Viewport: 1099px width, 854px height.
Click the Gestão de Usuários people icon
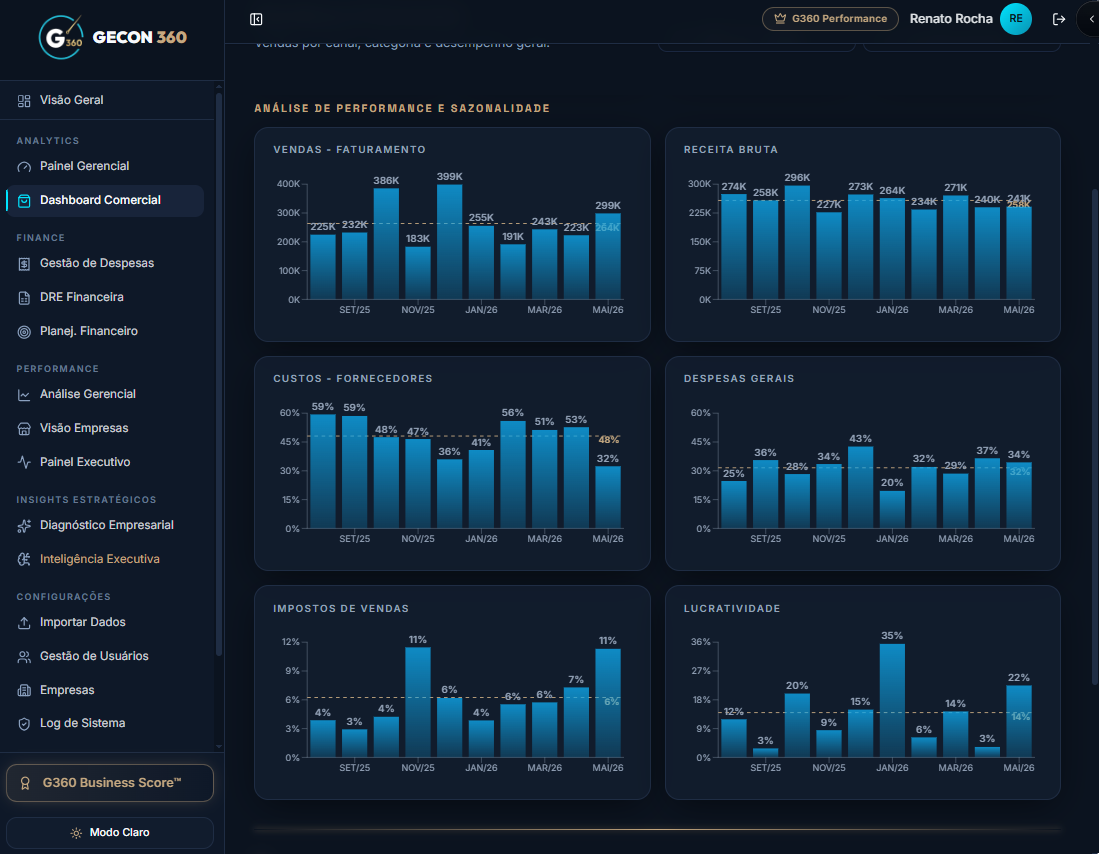click(24, 657)
